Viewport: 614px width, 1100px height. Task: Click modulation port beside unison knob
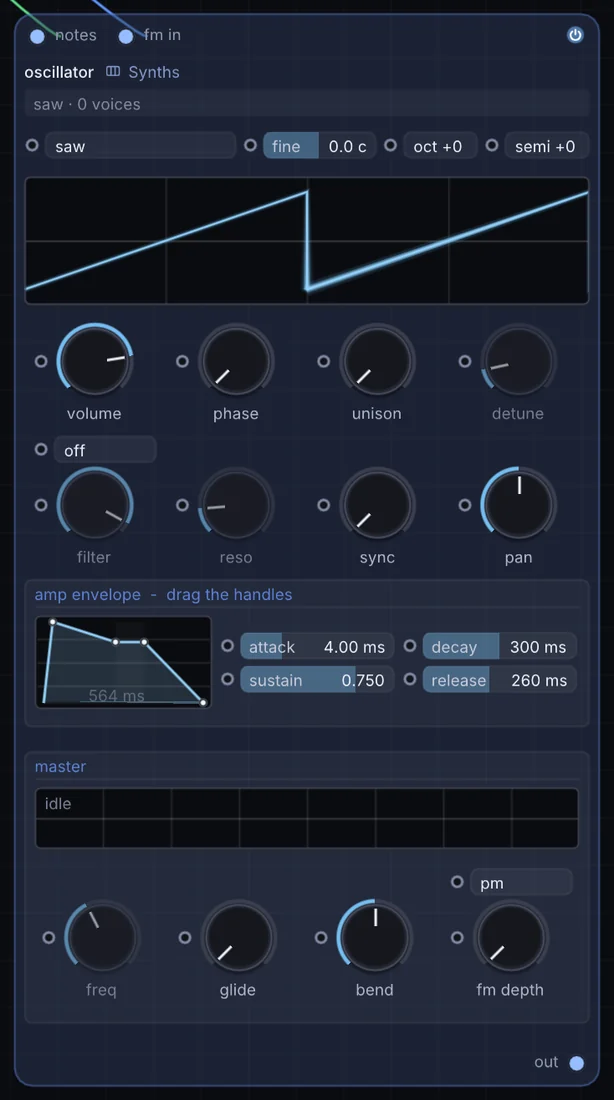(x=323, y=361)
